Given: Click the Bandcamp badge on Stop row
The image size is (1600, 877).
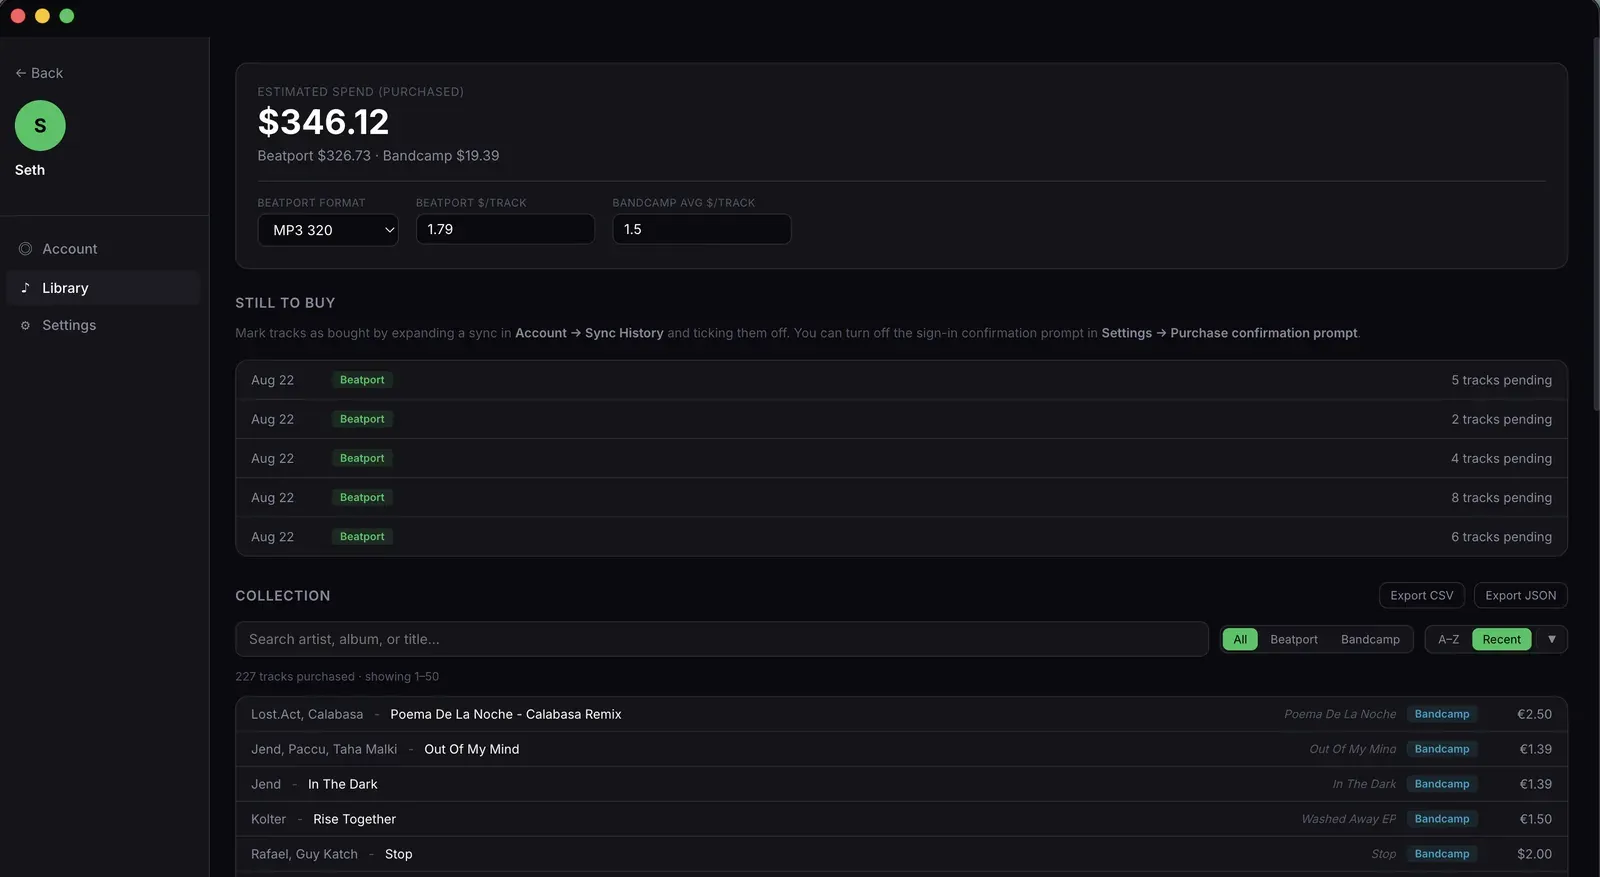Looking at the screenshot, I should 1441,854.
